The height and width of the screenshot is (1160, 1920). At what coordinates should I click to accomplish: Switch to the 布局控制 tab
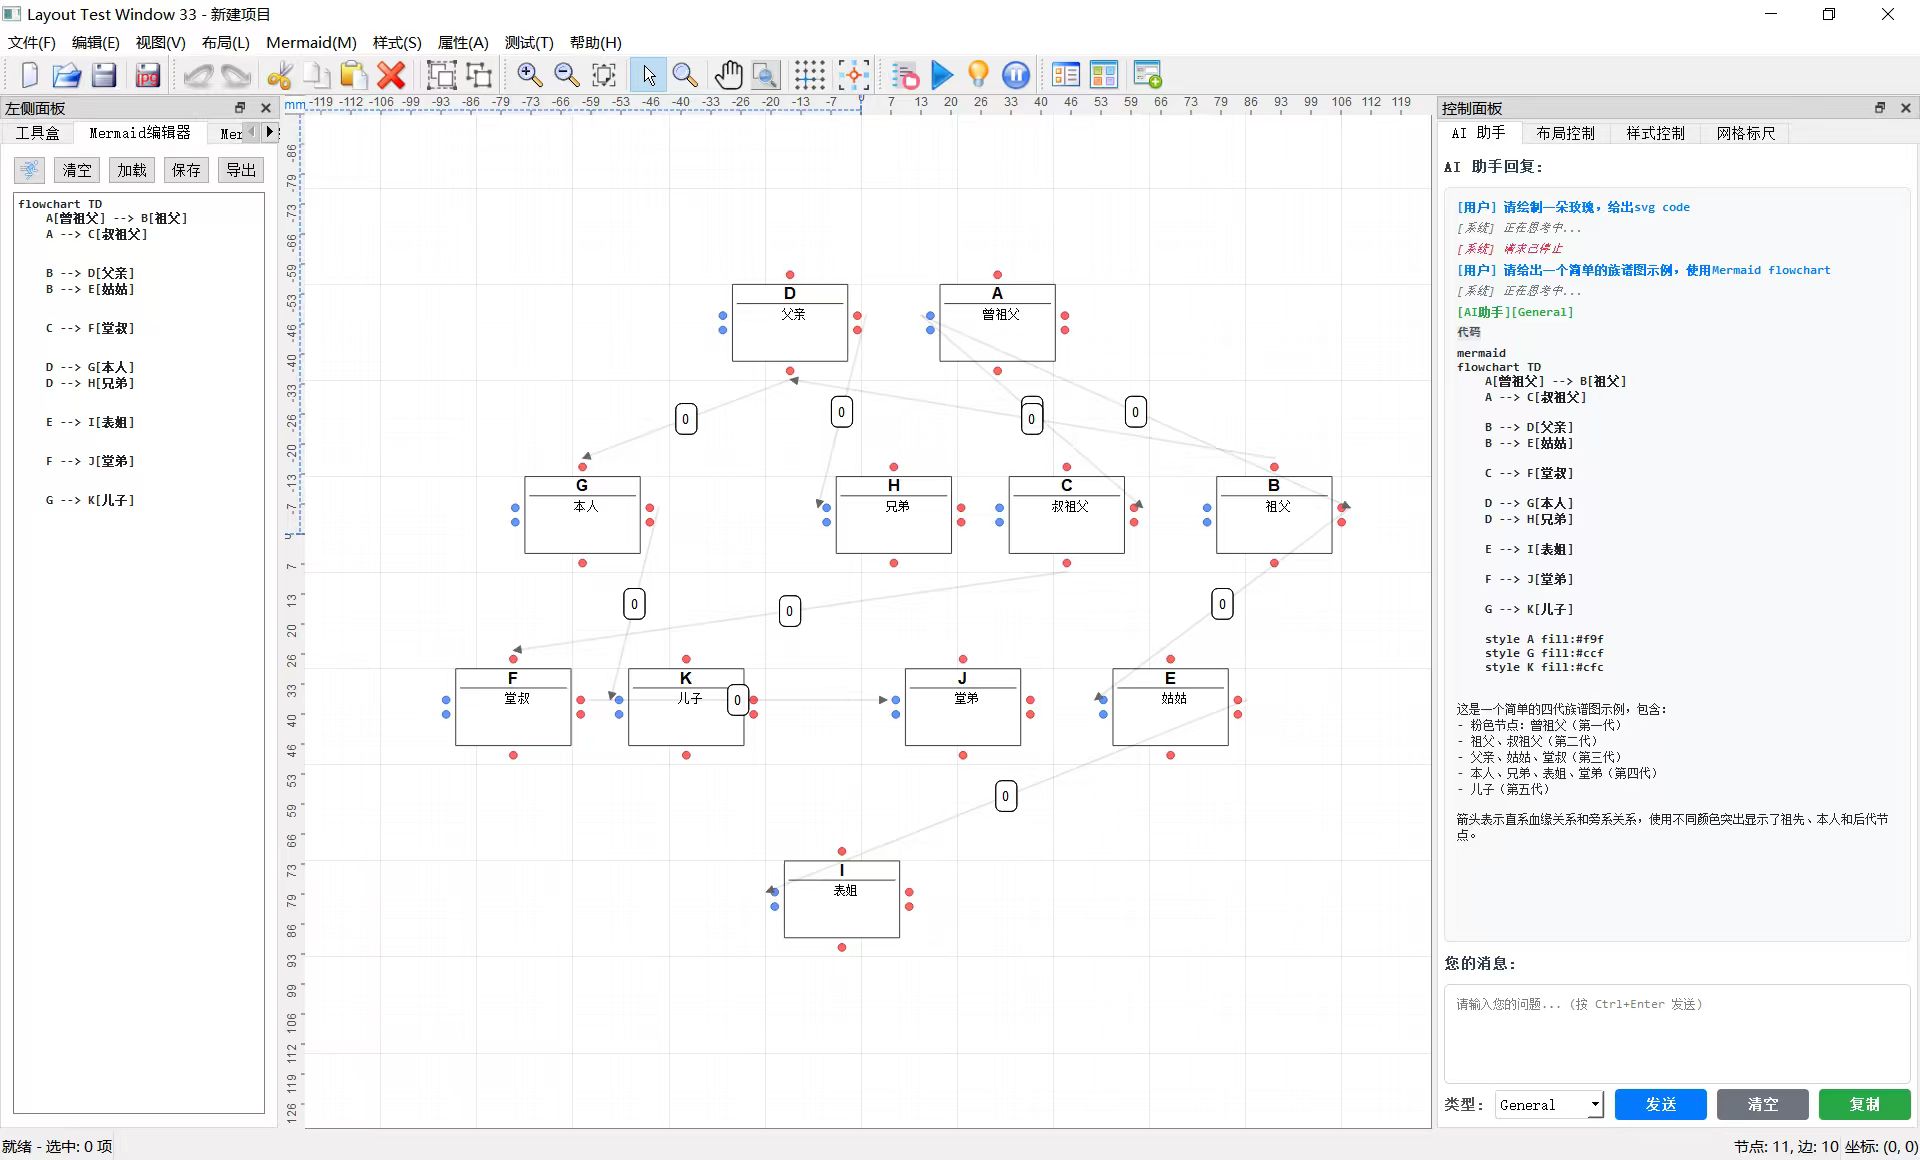click(1565, 133)
